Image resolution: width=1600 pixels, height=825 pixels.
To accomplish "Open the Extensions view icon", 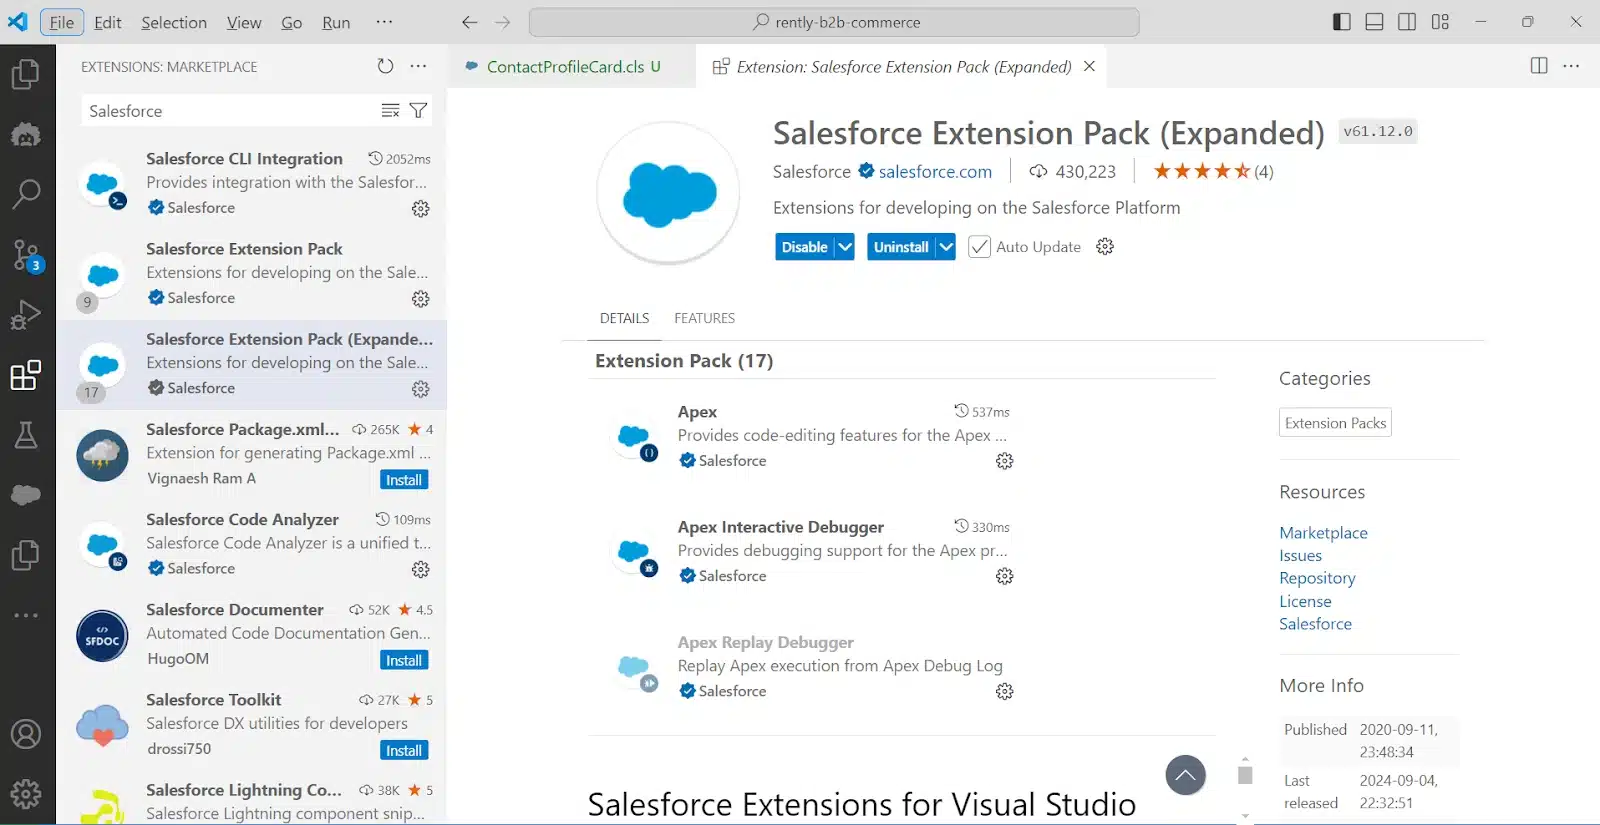I will pyautogui.click(x=26, y=375).
